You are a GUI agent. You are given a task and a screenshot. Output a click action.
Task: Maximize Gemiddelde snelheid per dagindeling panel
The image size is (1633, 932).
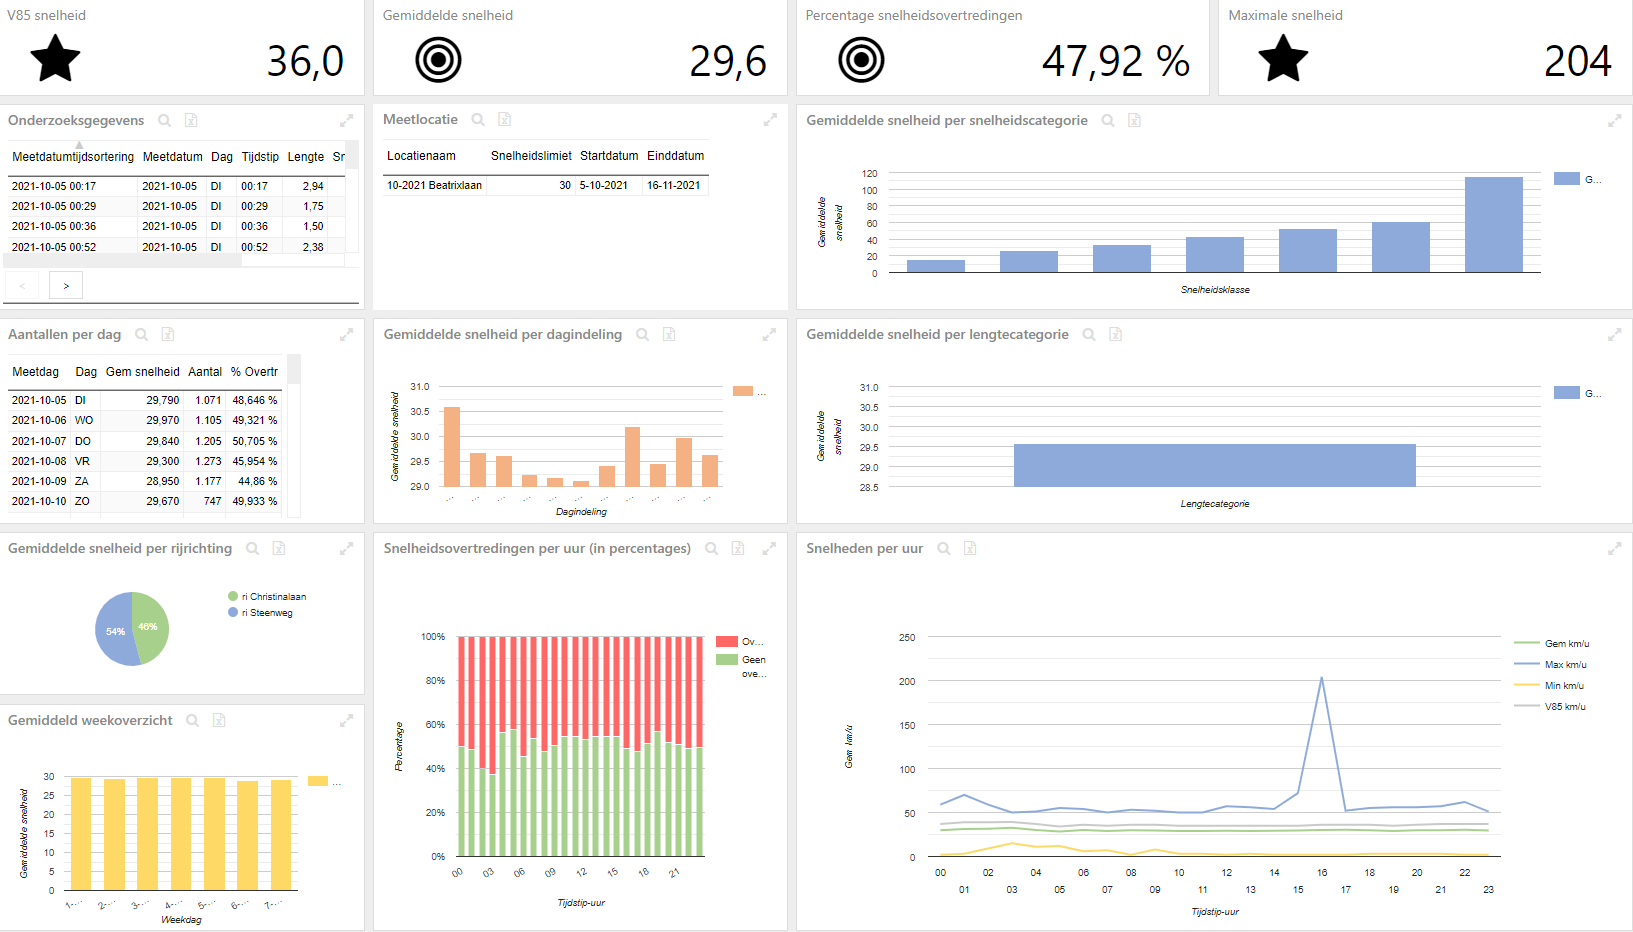(x=769, y=334)
